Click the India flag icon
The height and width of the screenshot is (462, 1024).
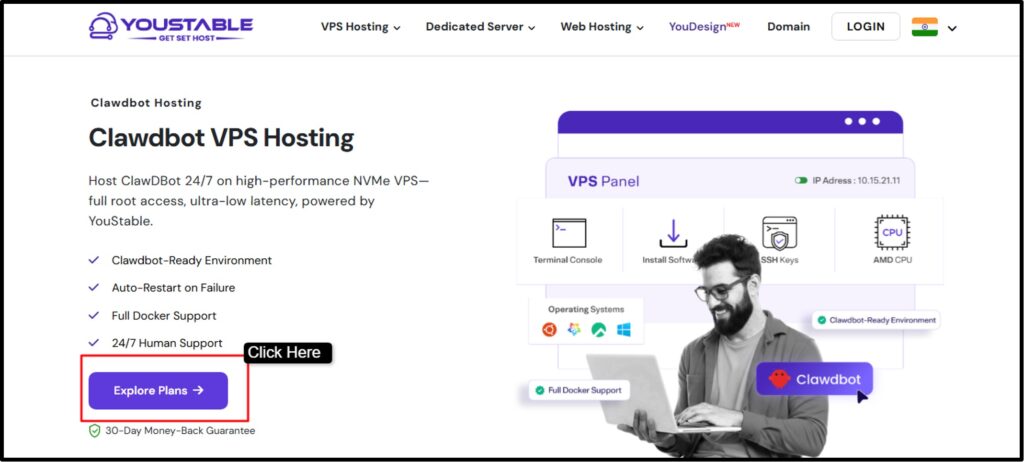[x=925, y=27]
